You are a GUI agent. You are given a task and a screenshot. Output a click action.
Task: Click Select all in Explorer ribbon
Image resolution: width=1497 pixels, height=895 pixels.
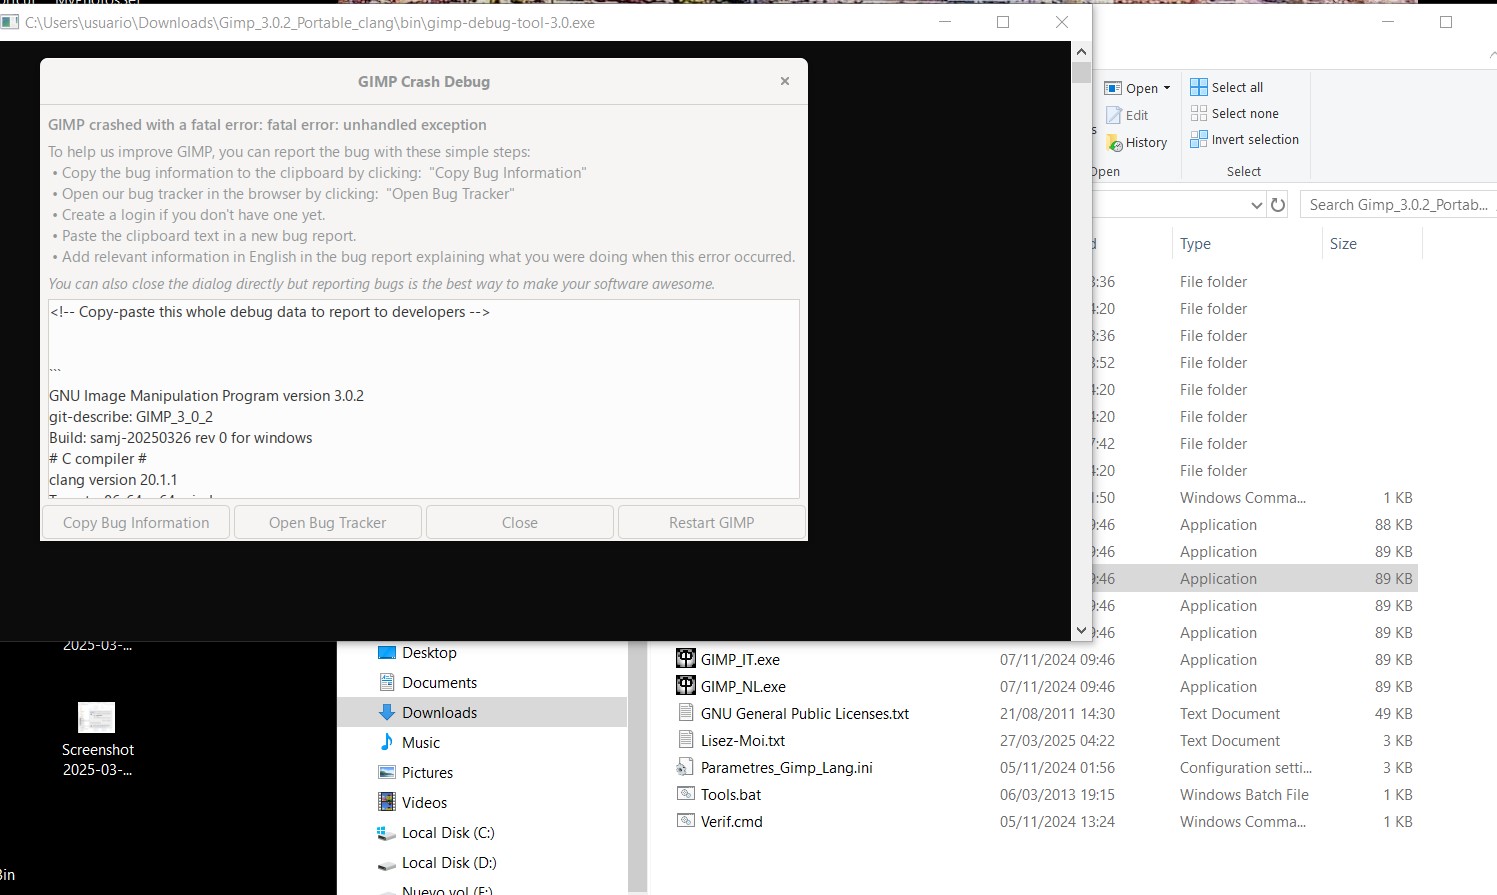click(1226, 87)
